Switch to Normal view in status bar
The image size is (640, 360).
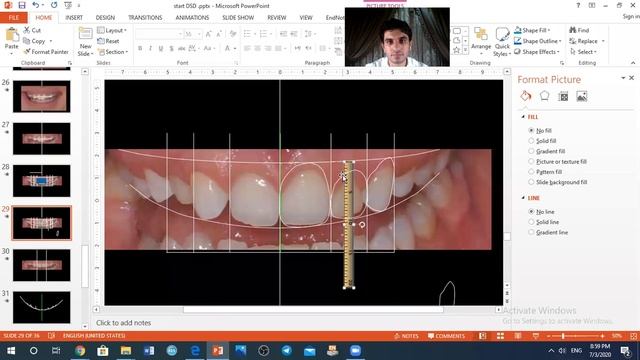[x=482, y=336]
